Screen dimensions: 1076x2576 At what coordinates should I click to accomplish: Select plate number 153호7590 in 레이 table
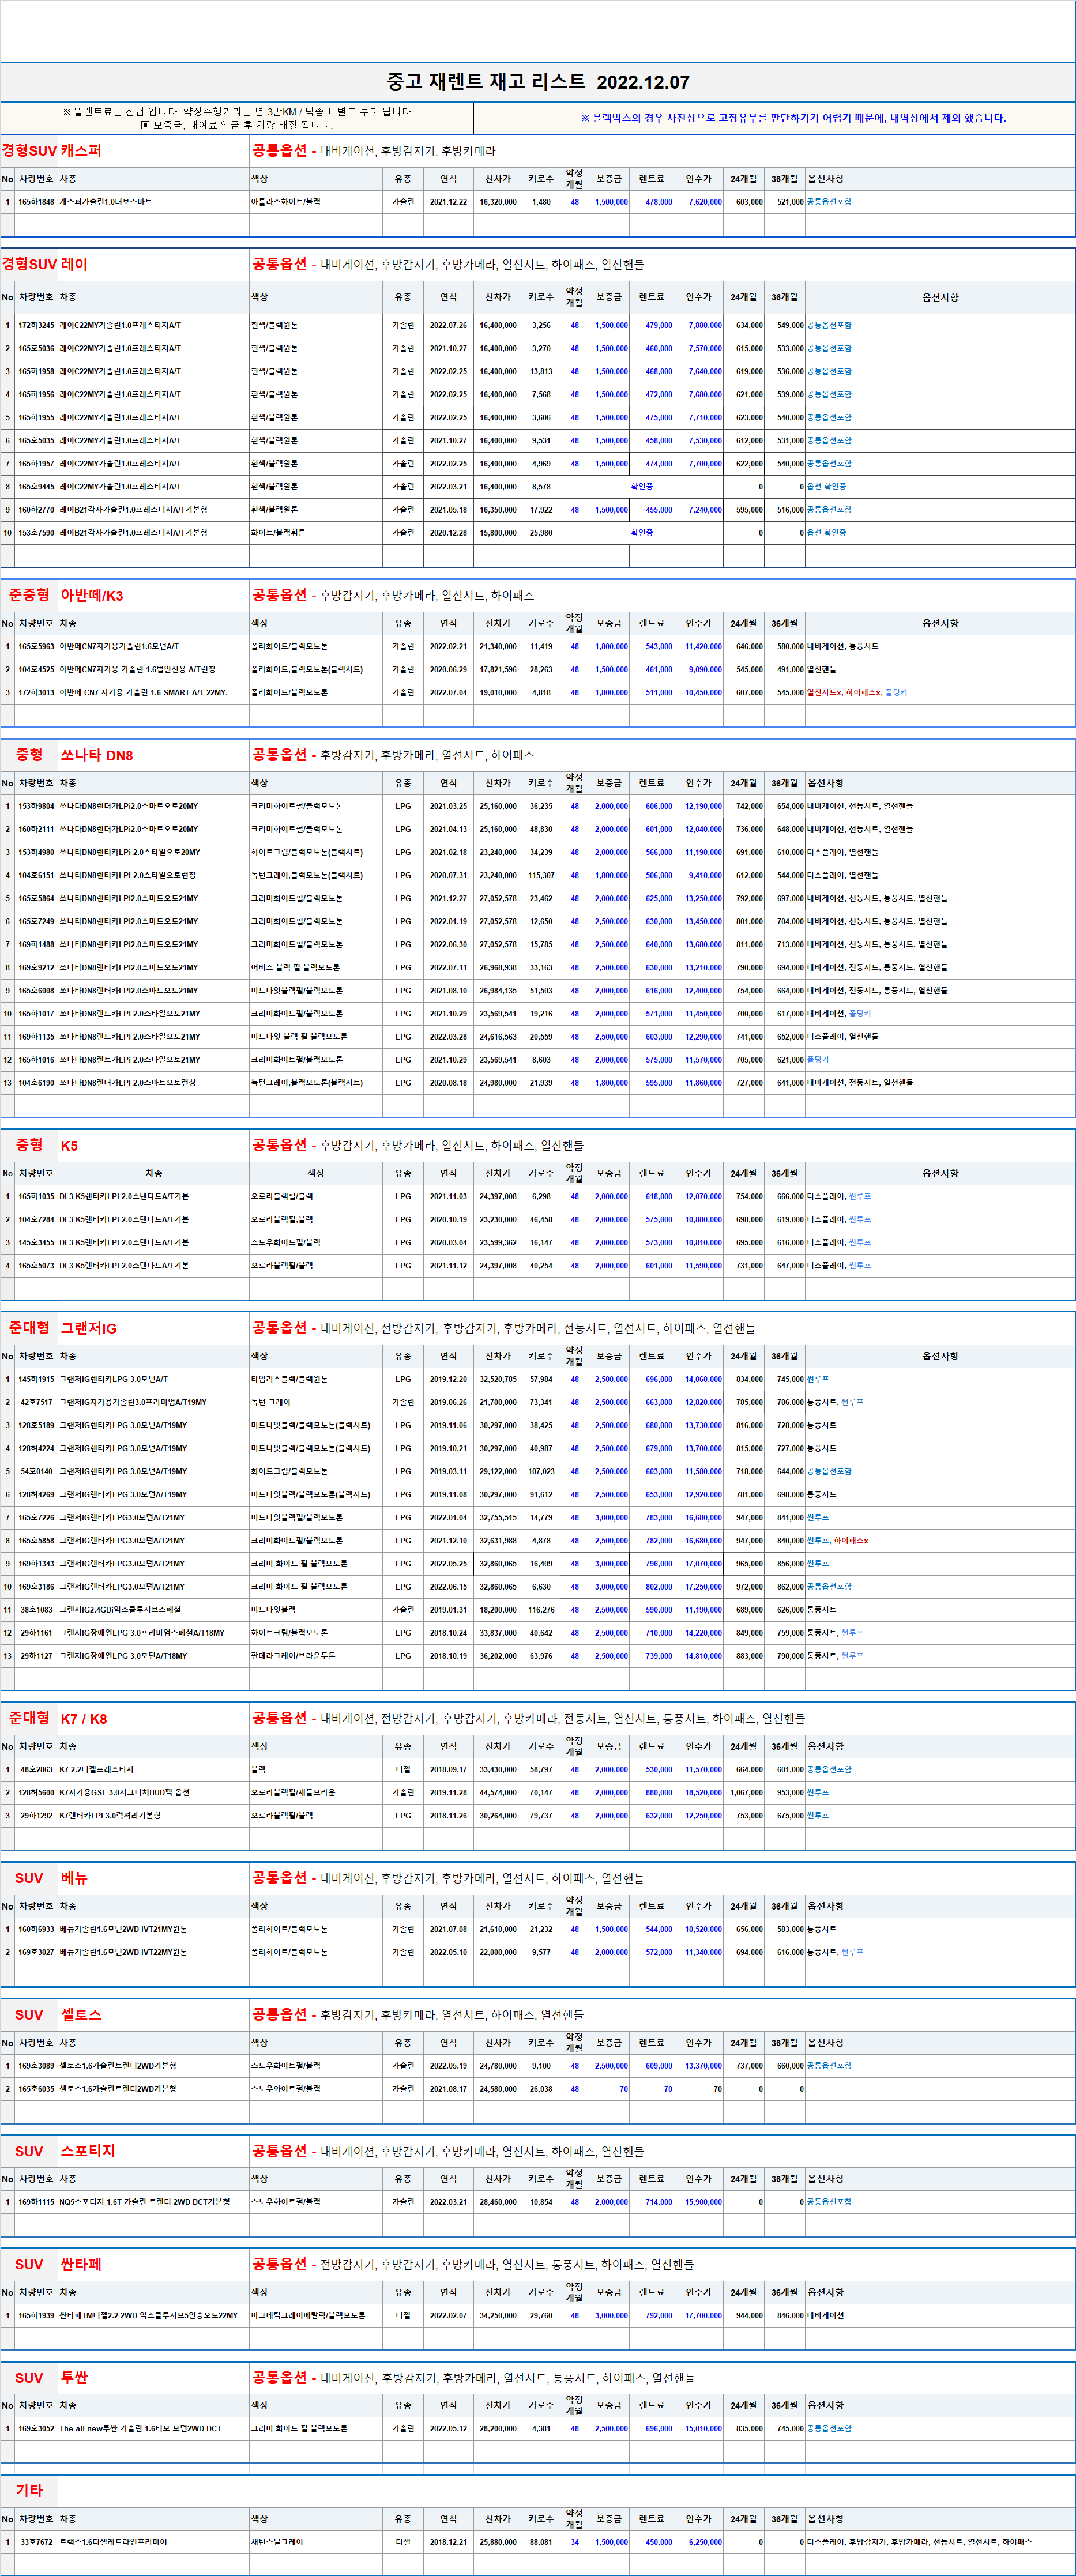pos(36,533)
